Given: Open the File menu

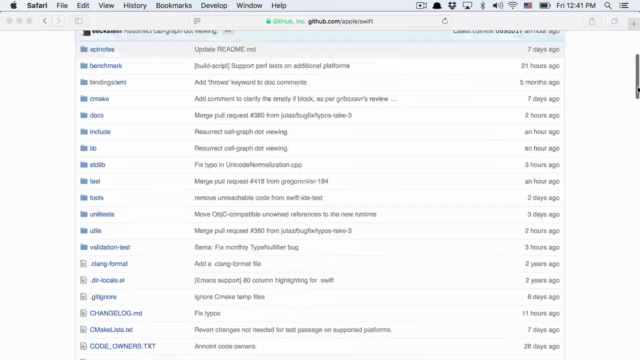Looking at the screenshot, I should coord(62,6).
